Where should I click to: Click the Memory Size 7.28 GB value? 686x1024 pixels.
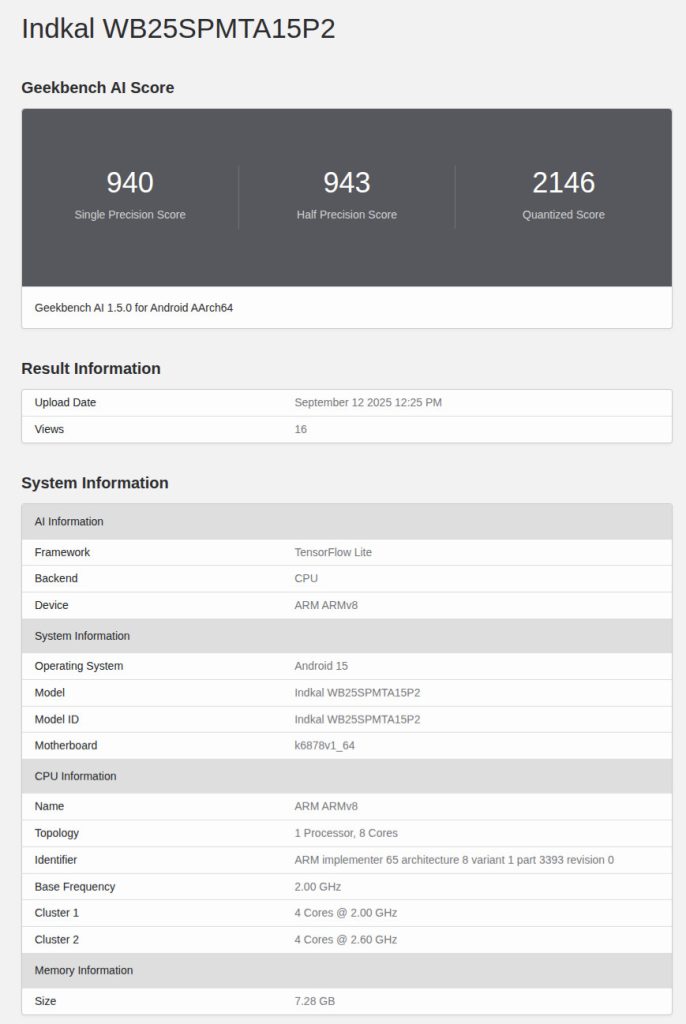click(x=315, y=1001)
